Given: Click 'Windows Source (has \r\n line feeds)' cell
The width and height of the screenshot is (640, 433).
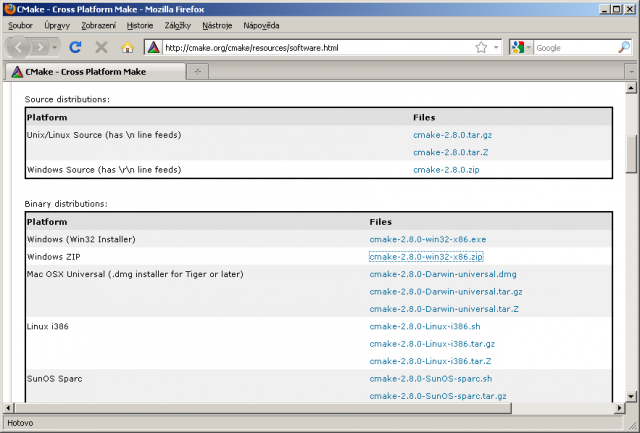Looking at the screenshot, I should coord(104,170).
